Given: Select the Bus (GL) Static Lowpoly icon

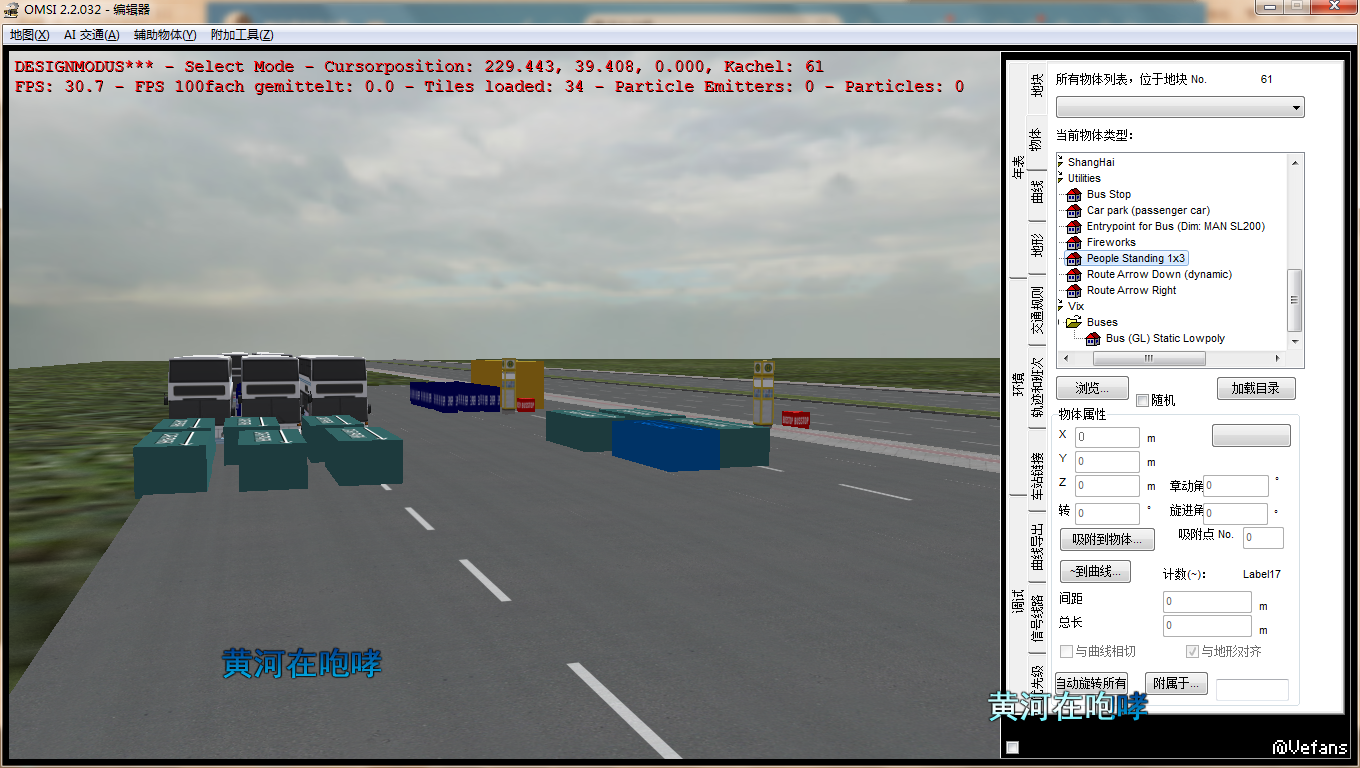Looking at the screenshot, I should (x=1093, y=339).
